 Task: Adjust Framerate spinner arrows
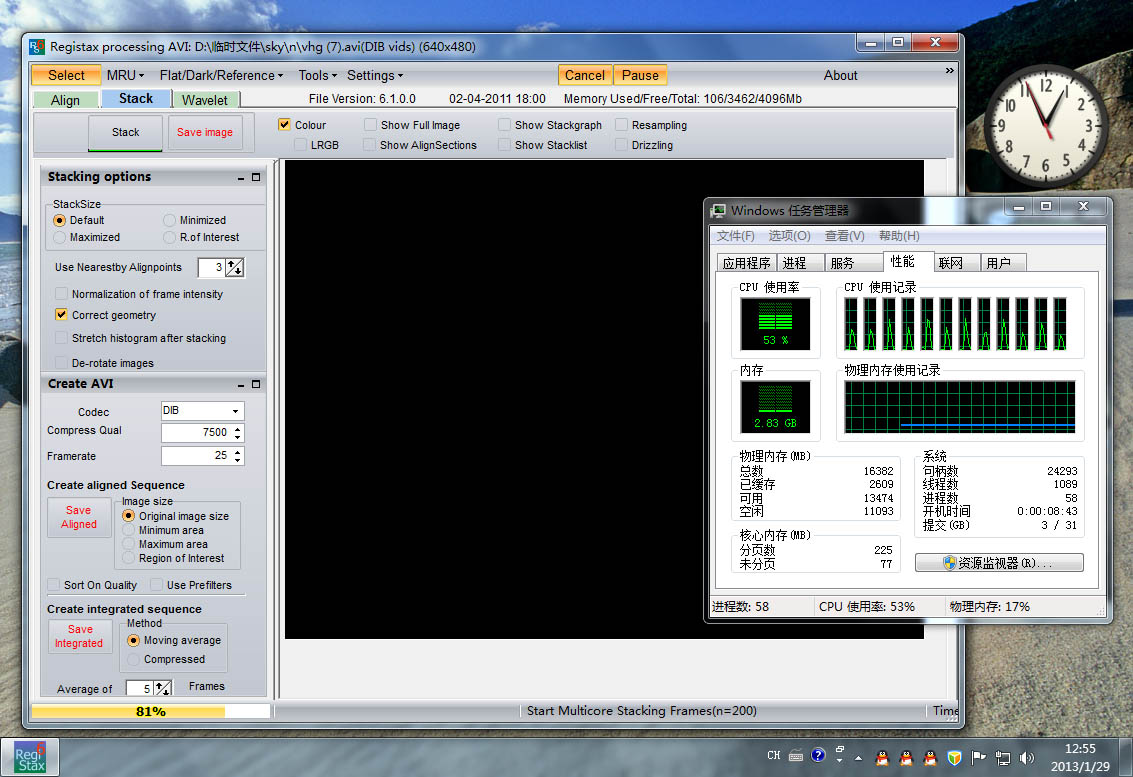point(238,456)
